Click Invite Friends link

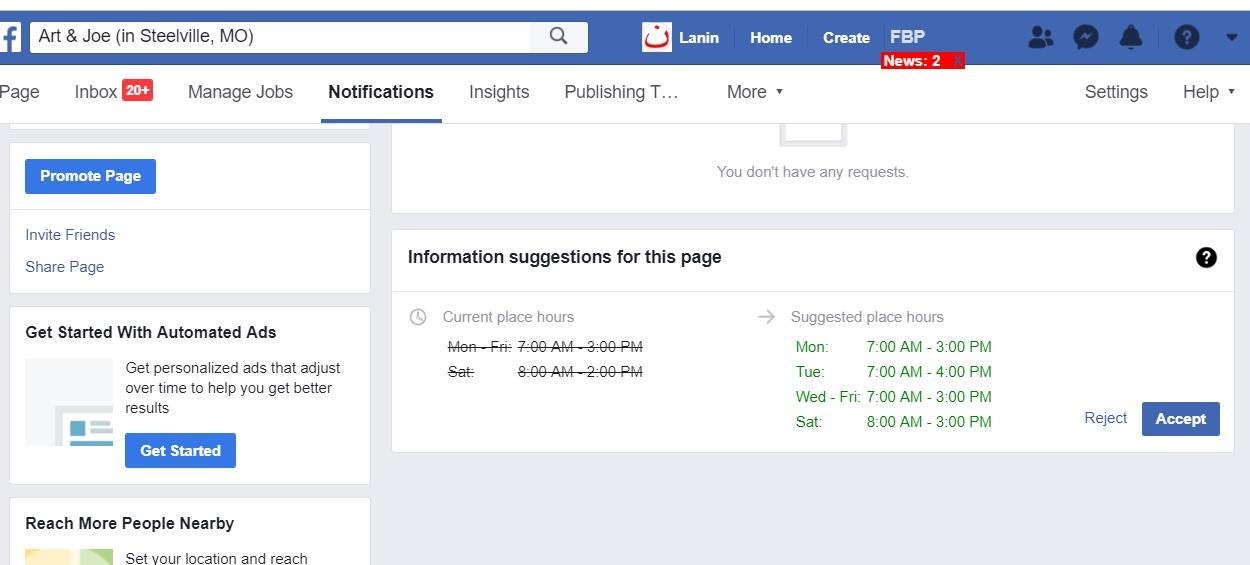coord(70,235)
